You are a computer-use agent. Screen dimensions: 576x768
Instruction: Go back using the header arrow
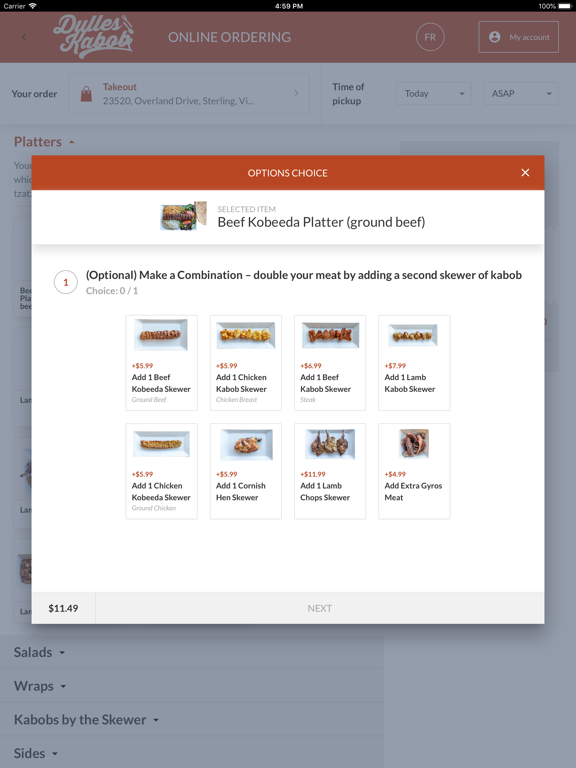(x=24, y=37)
